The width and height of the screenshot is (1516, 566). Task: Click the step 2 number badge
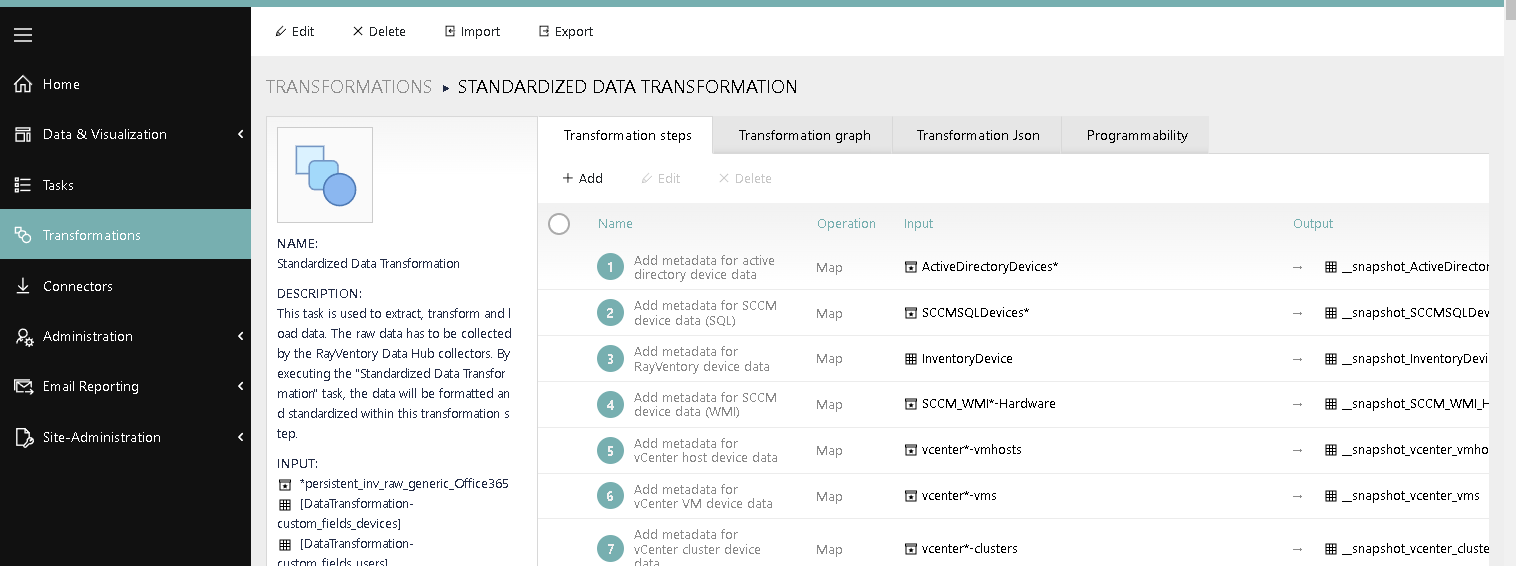coord(610,313)
